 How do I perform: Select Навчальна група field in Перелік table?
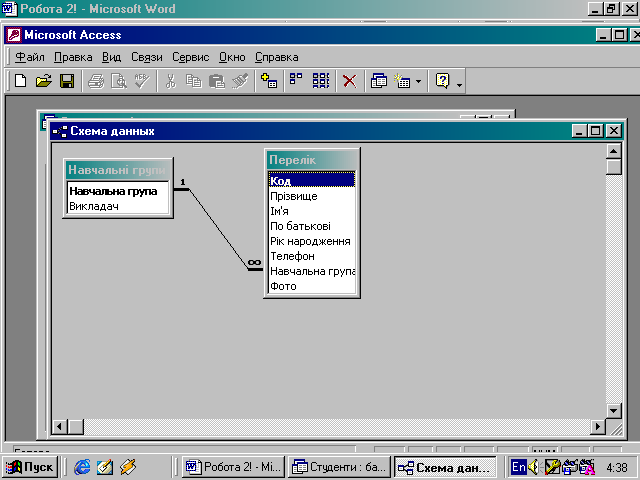(x=312, y=271)
